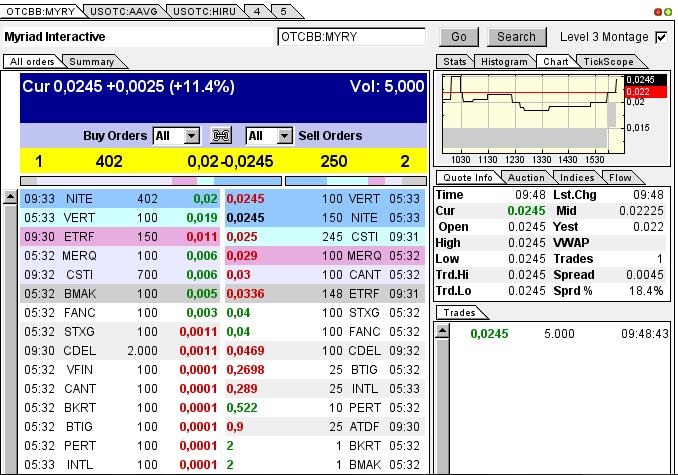Open the Buy Orders filter dropdown
The height and width of the screenshot is (475, 678).
(192, 136)
